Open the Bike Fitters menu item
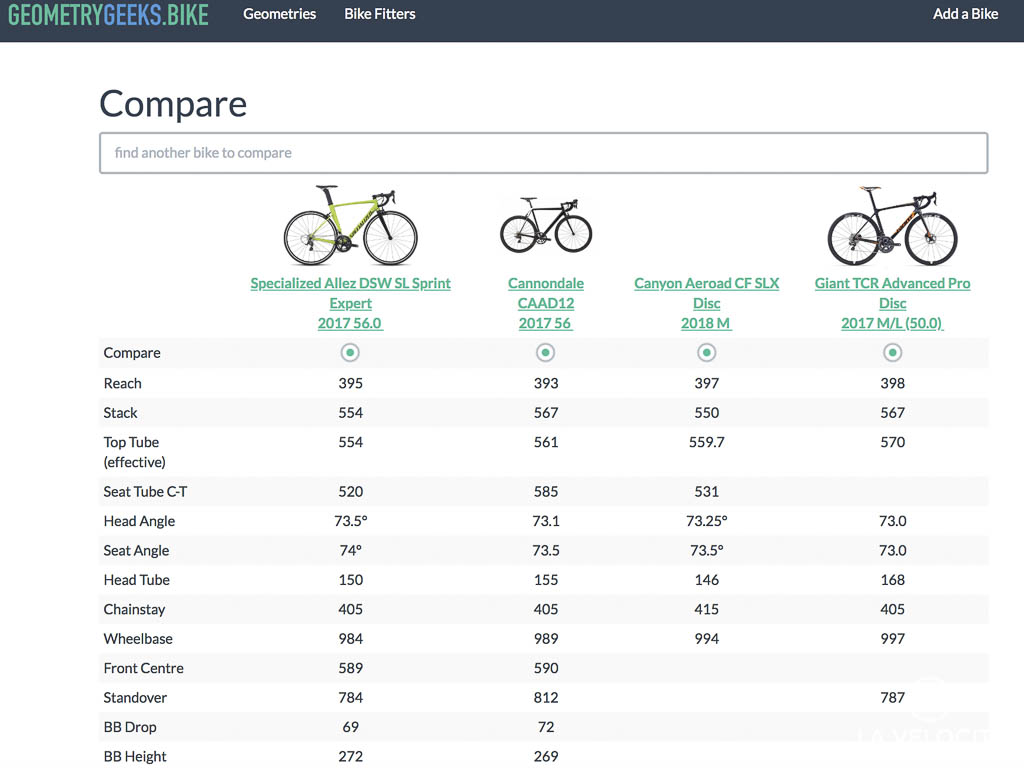 (x=379, y=14)
